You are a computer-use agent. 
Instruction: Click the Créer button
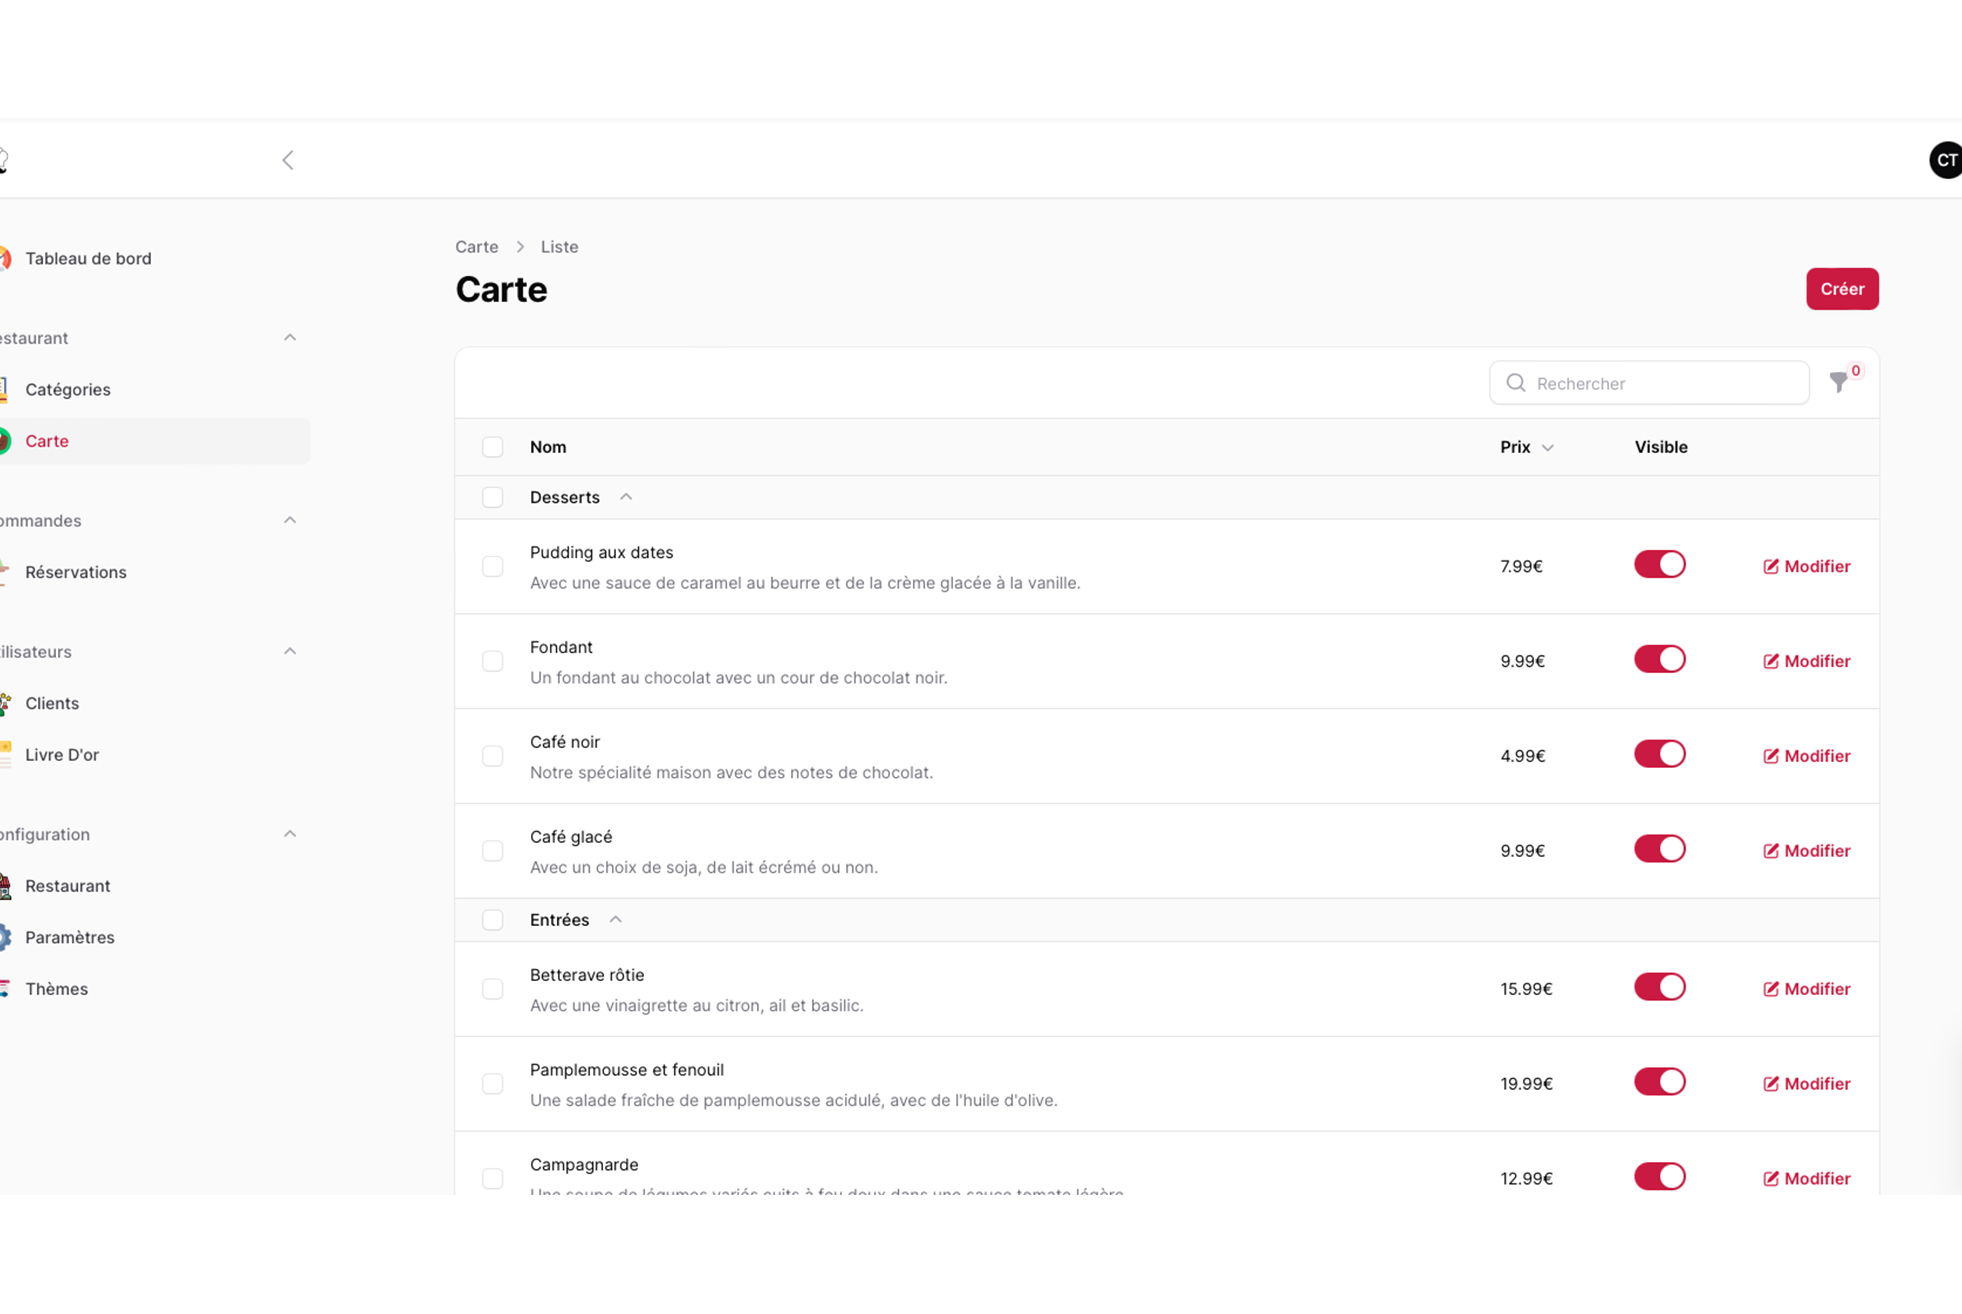[x=1841, y=289]
